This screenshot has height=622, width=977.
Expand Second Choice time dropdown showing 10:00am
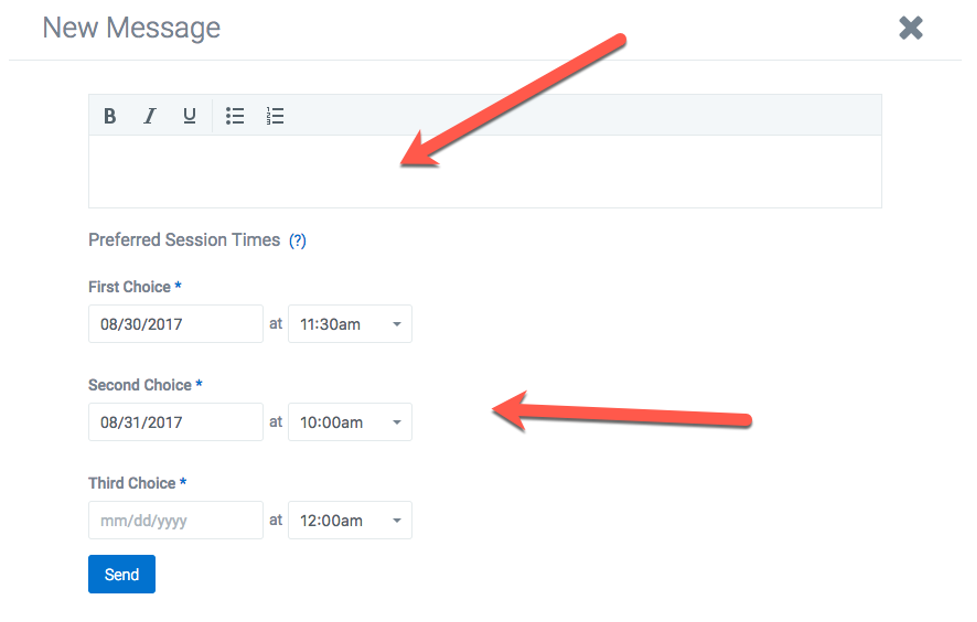(x=350, y=422)
